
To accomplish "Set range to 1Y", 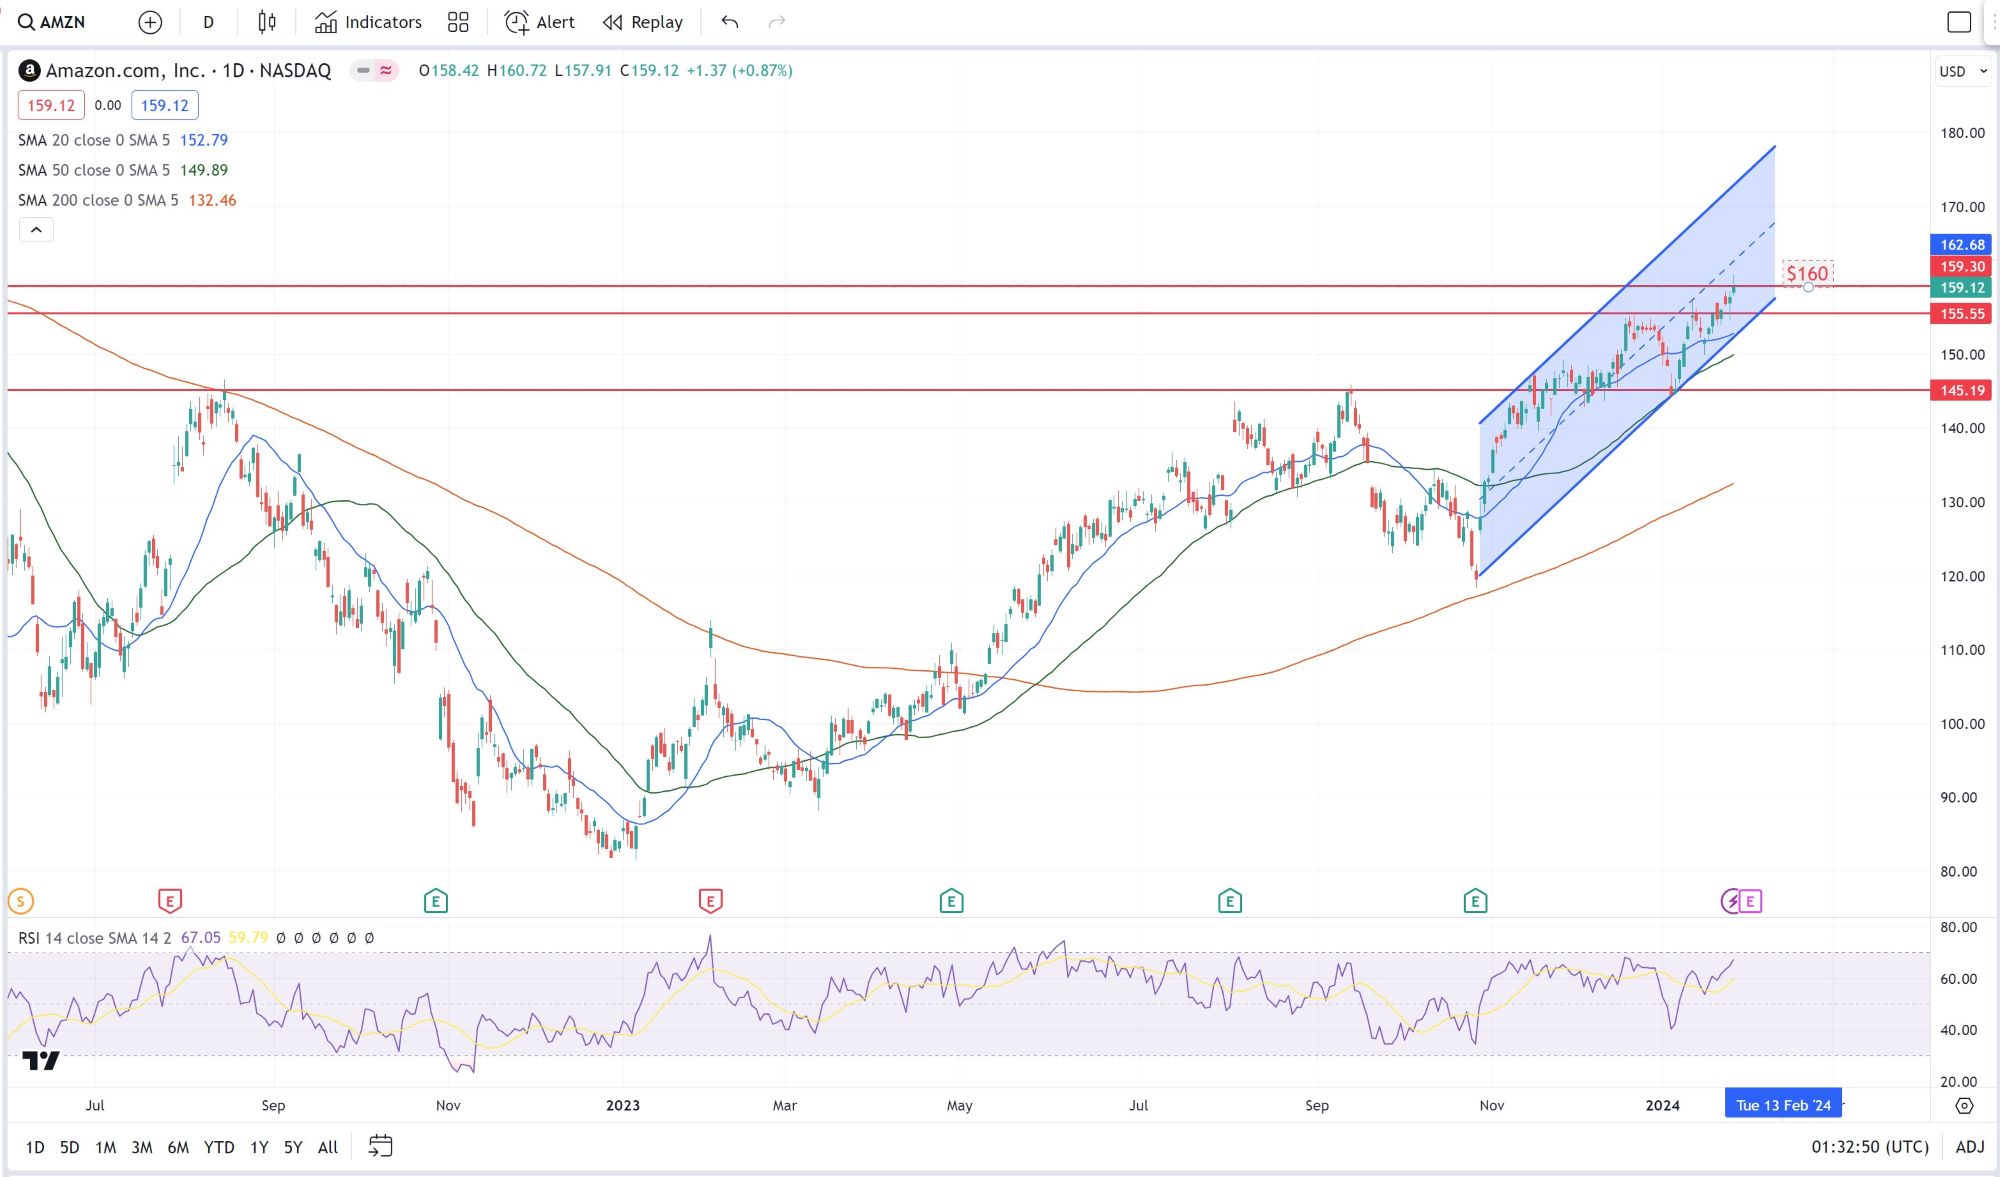I will point(259,1147).
